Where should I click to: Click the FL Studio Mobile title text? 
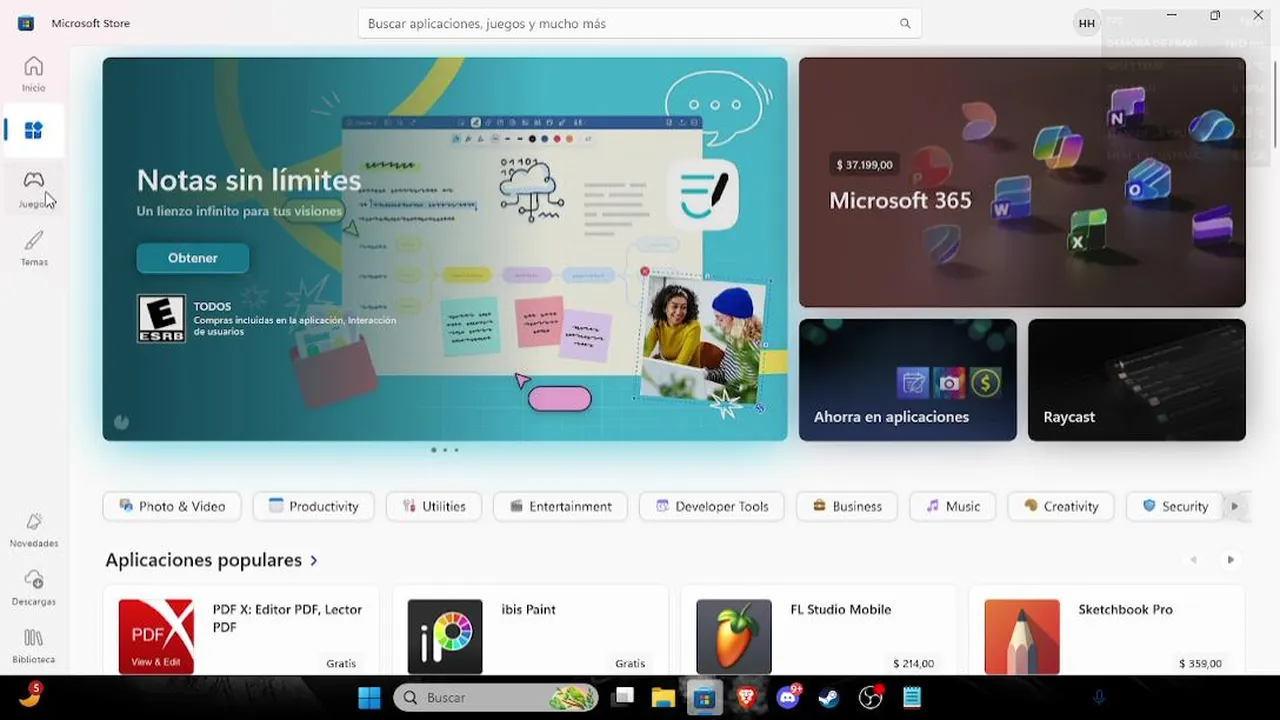(840, 609)
